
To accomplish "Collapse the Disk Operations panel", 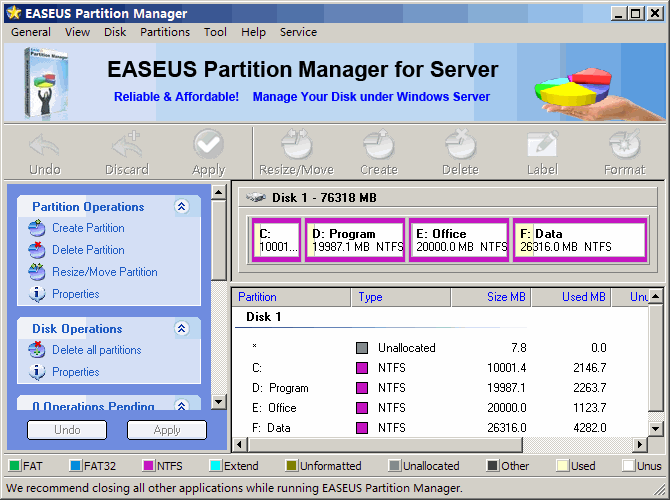I will (182, 329).
